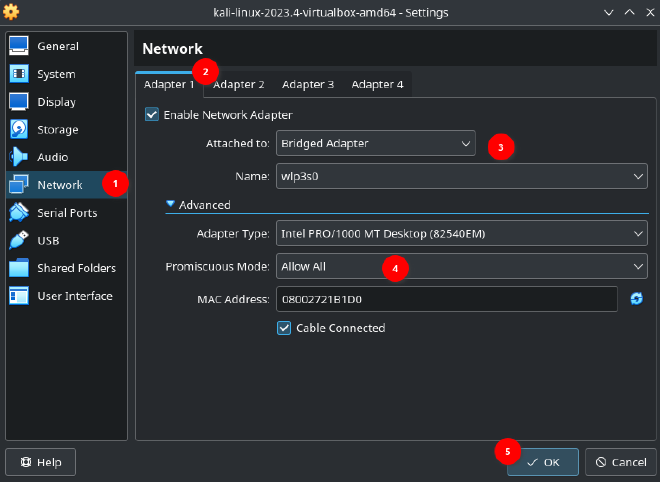Open the Shared Folders settings page
This screenshot has width=660, height=482.
pos(67,268)
